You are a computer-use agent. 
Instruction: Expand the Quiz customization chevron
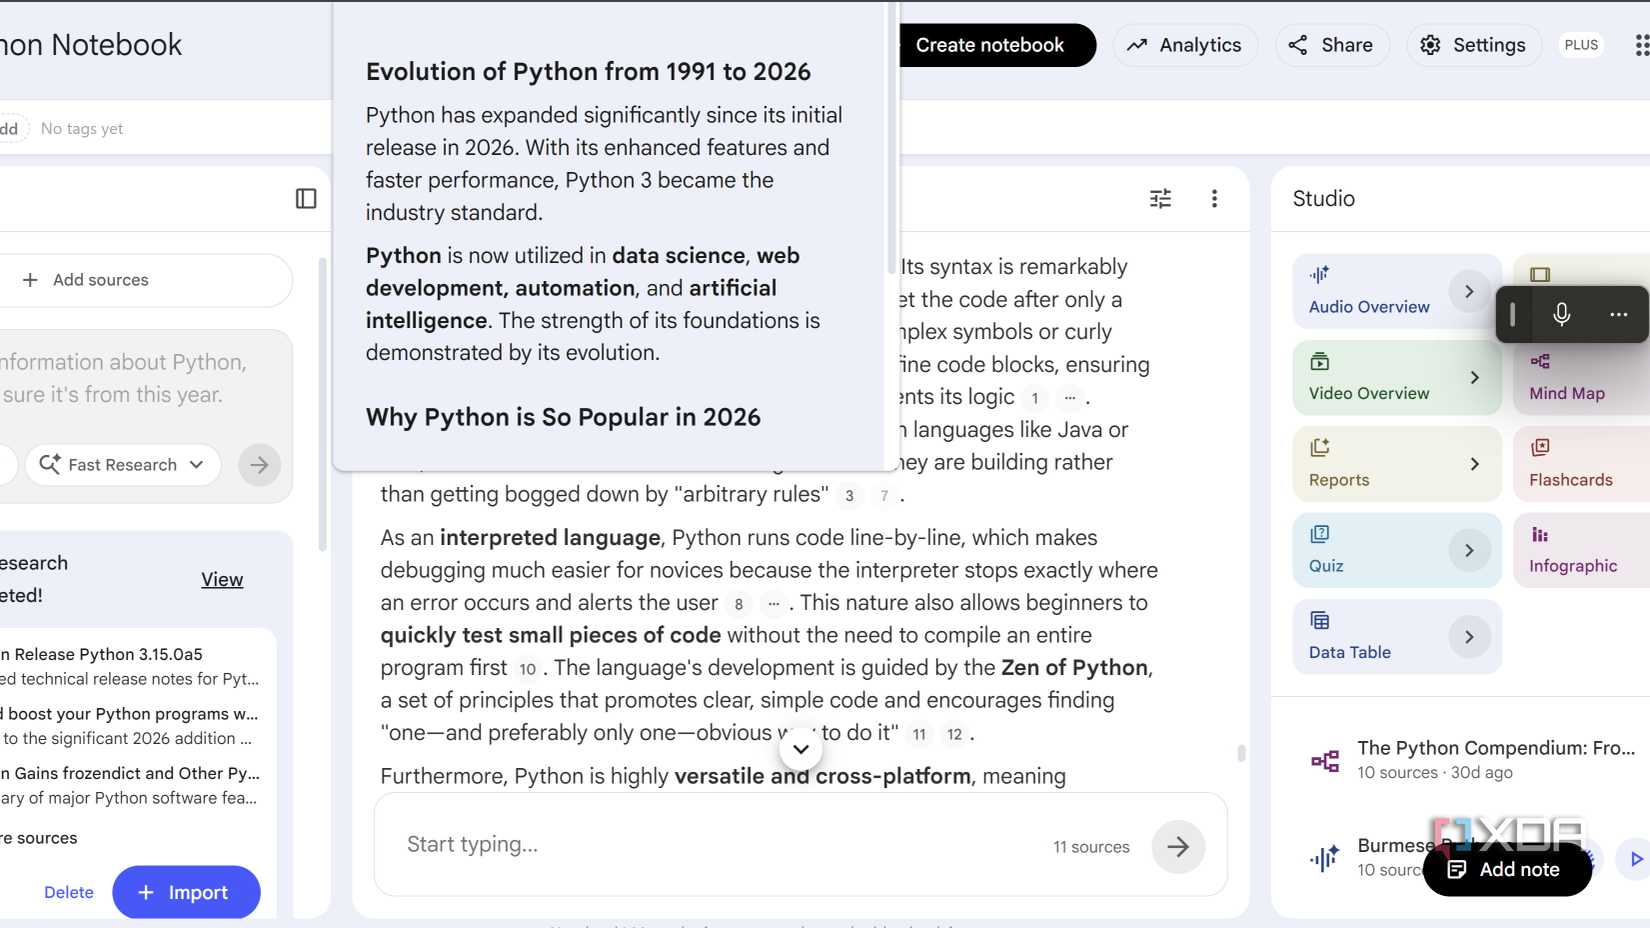1469,550
